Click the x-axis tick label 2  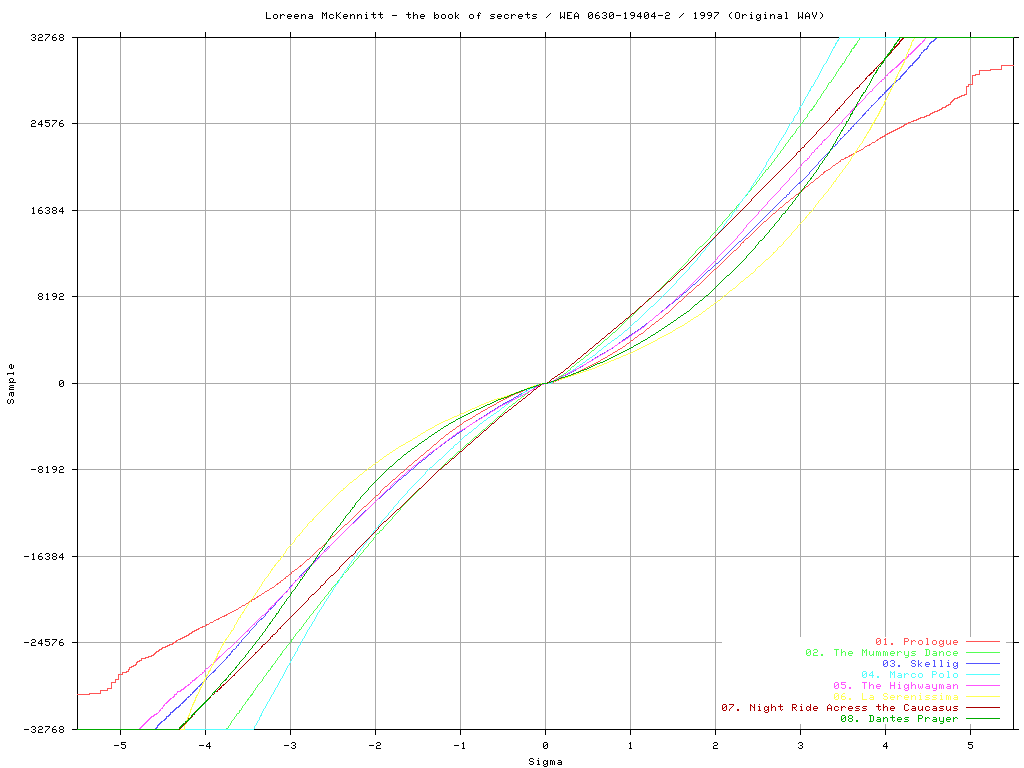coord(715,745)
